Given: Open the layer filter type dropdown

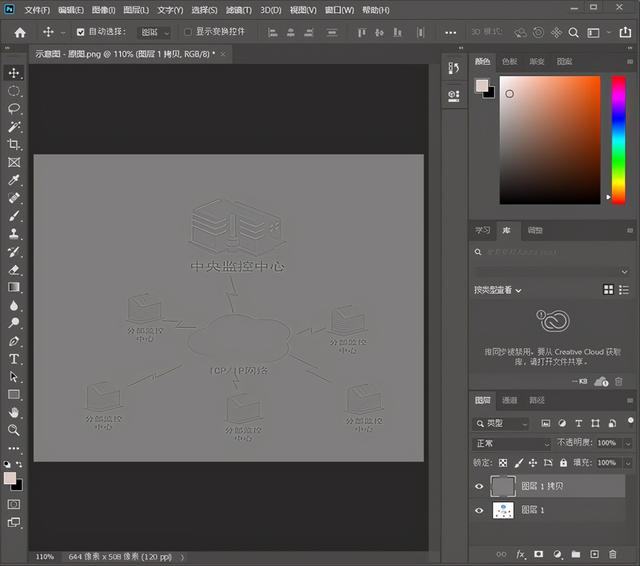Looking at the screenshot, I should pos(501,424).
